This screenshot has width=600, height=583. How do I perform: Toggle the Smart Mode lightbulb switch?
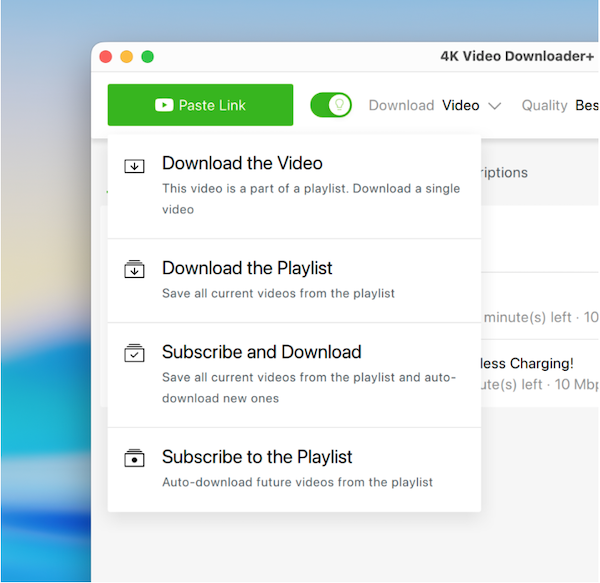[331, 105]
